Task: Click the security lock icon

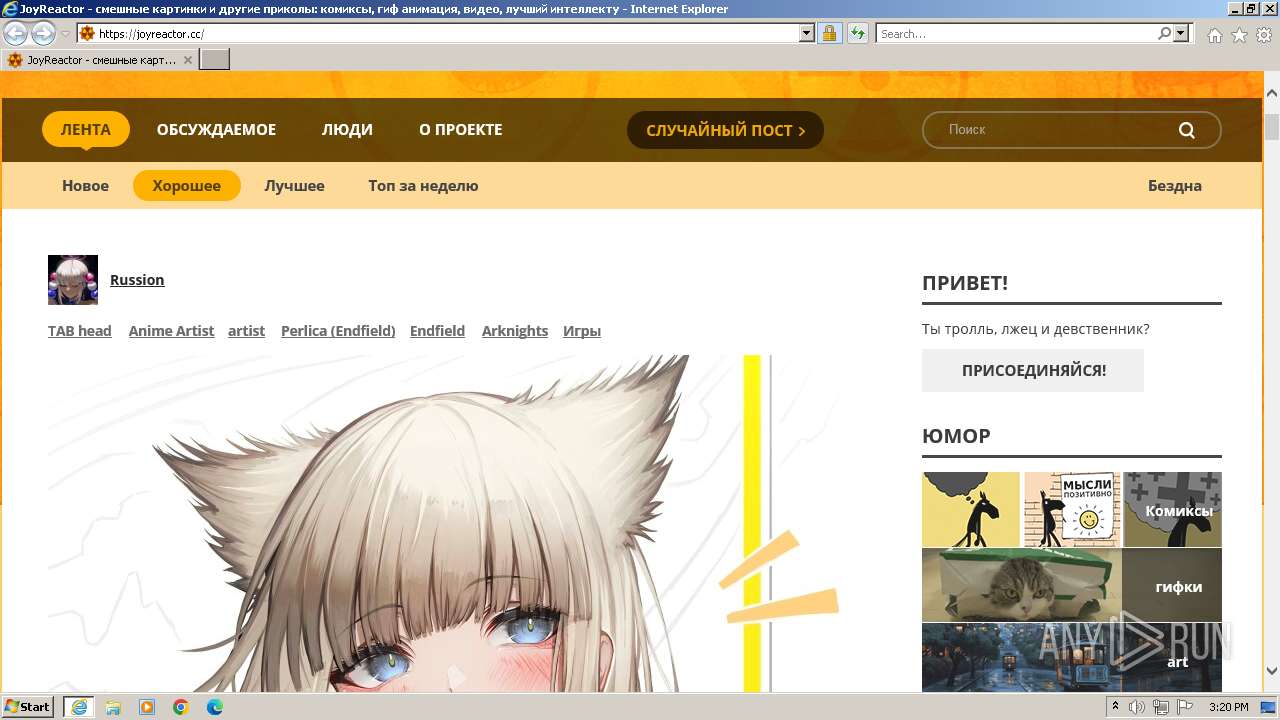Action: pyautogui.click(x=829, y=34)
